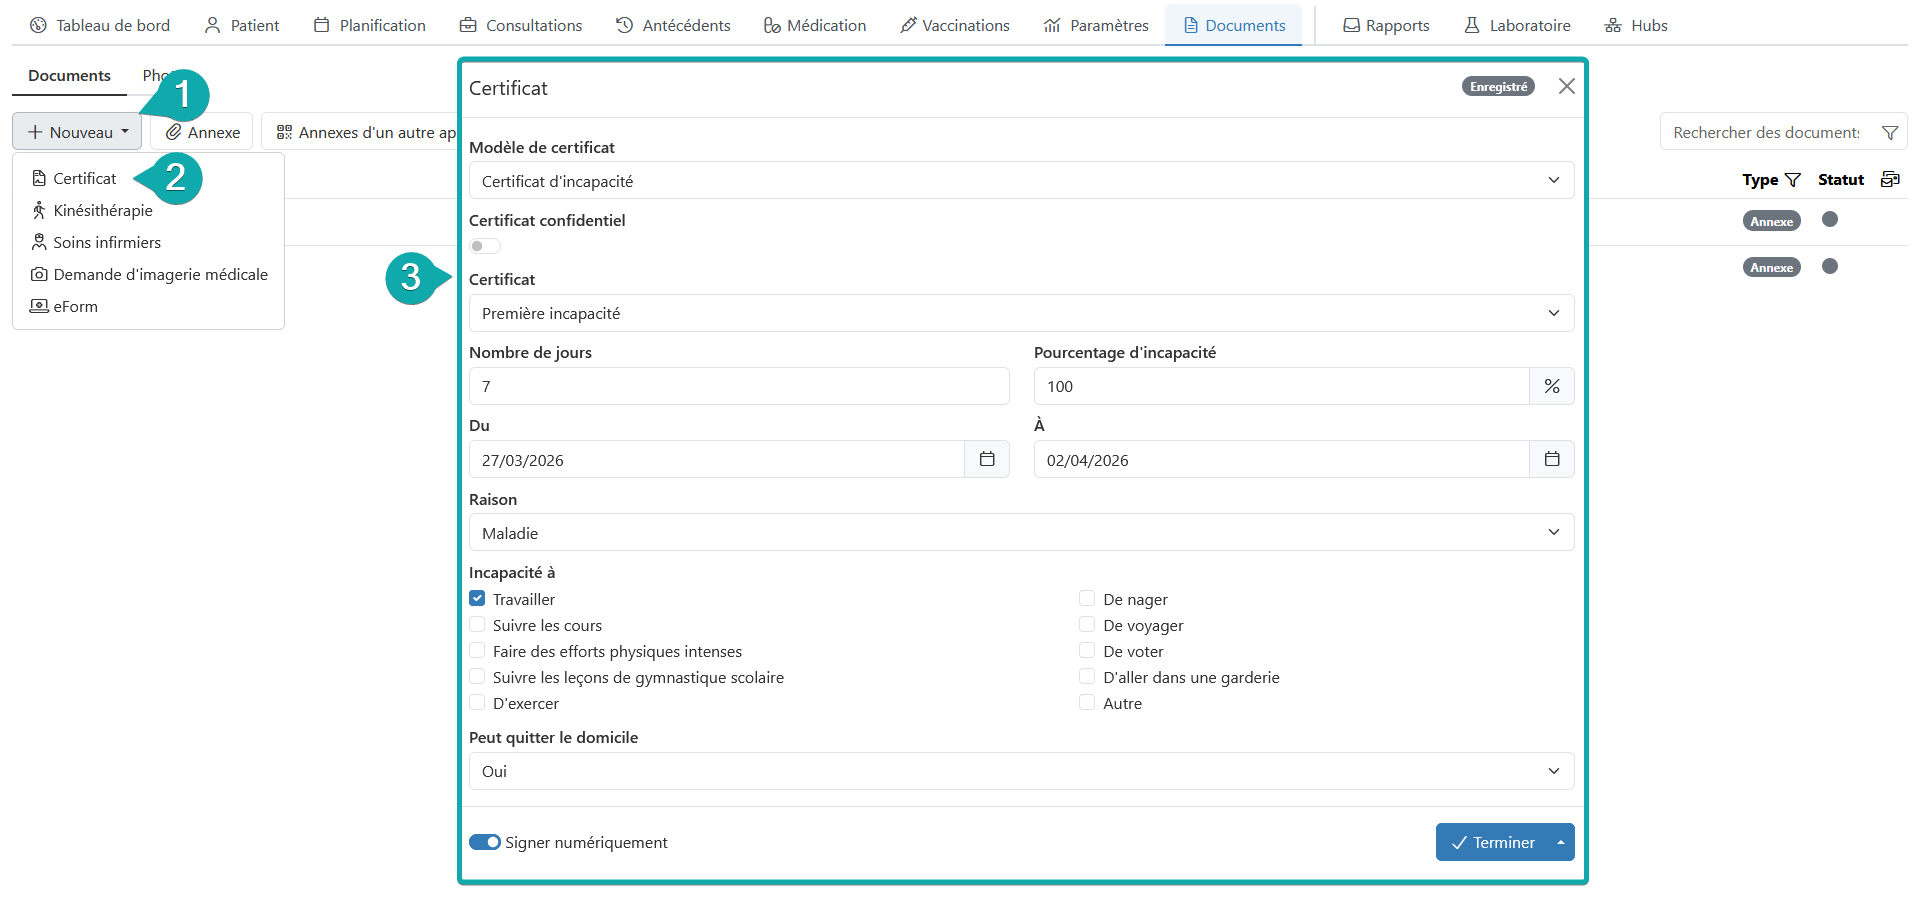Image resolution: width=1914 pixels, height=921 pixels.
Task: Select the Rapports tab
Action: click(1386, 25)
